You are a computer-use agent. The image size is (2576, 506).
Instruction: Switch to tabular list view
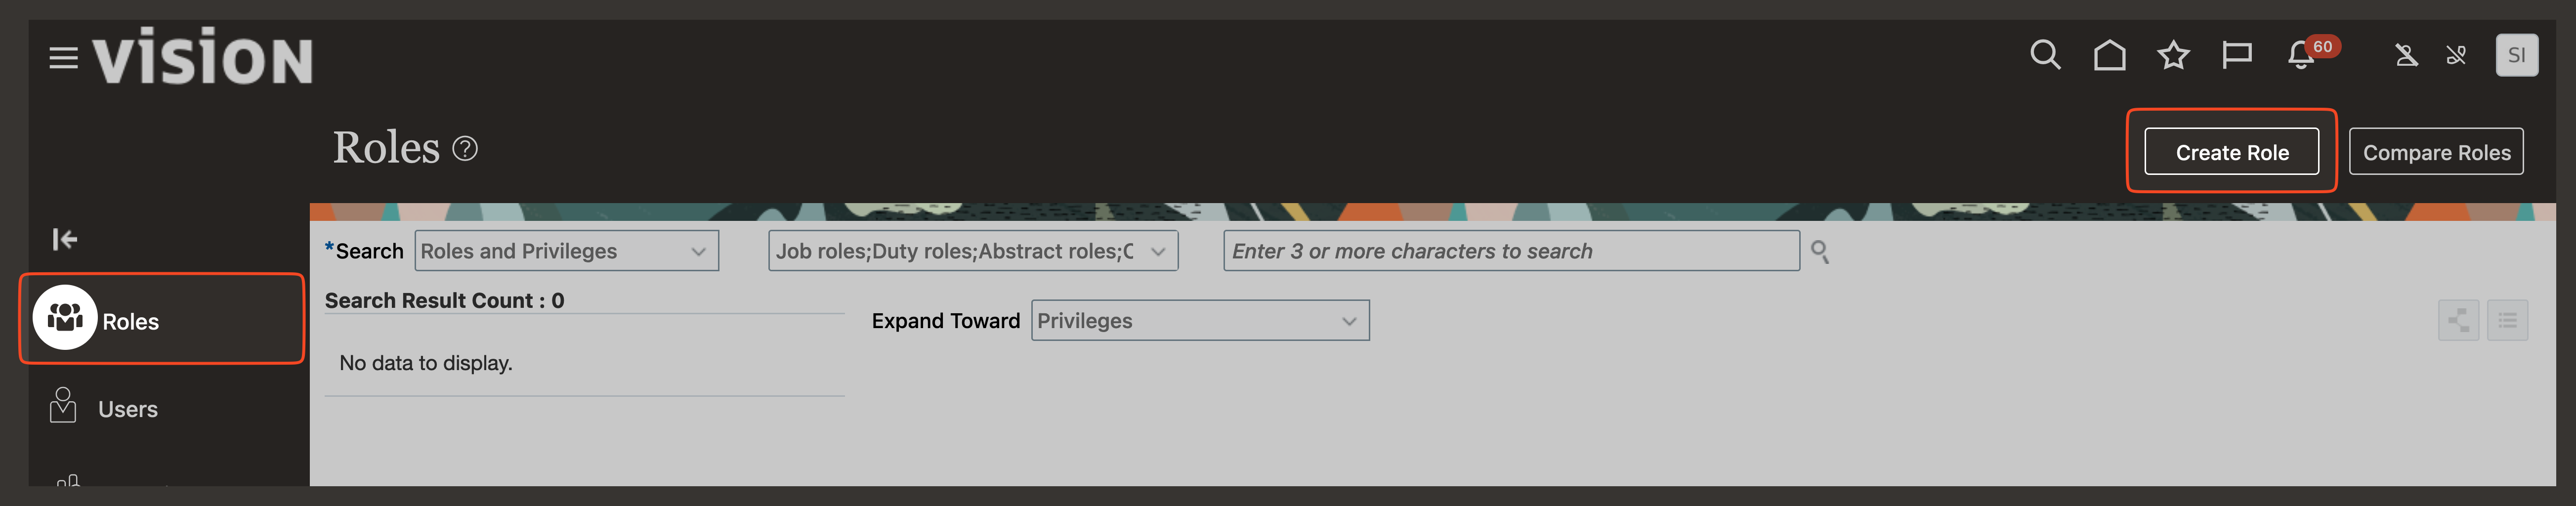2507,321
